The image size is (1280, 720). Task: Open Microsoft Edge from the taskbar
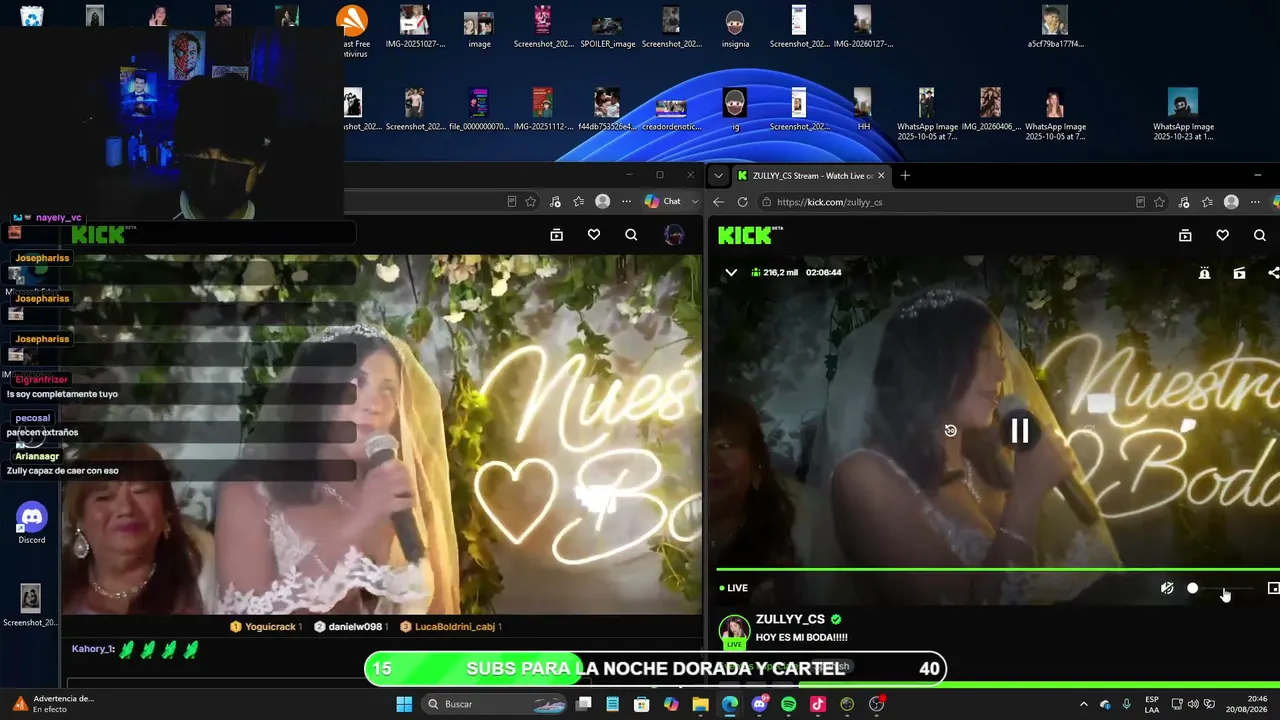pos(730,704)
